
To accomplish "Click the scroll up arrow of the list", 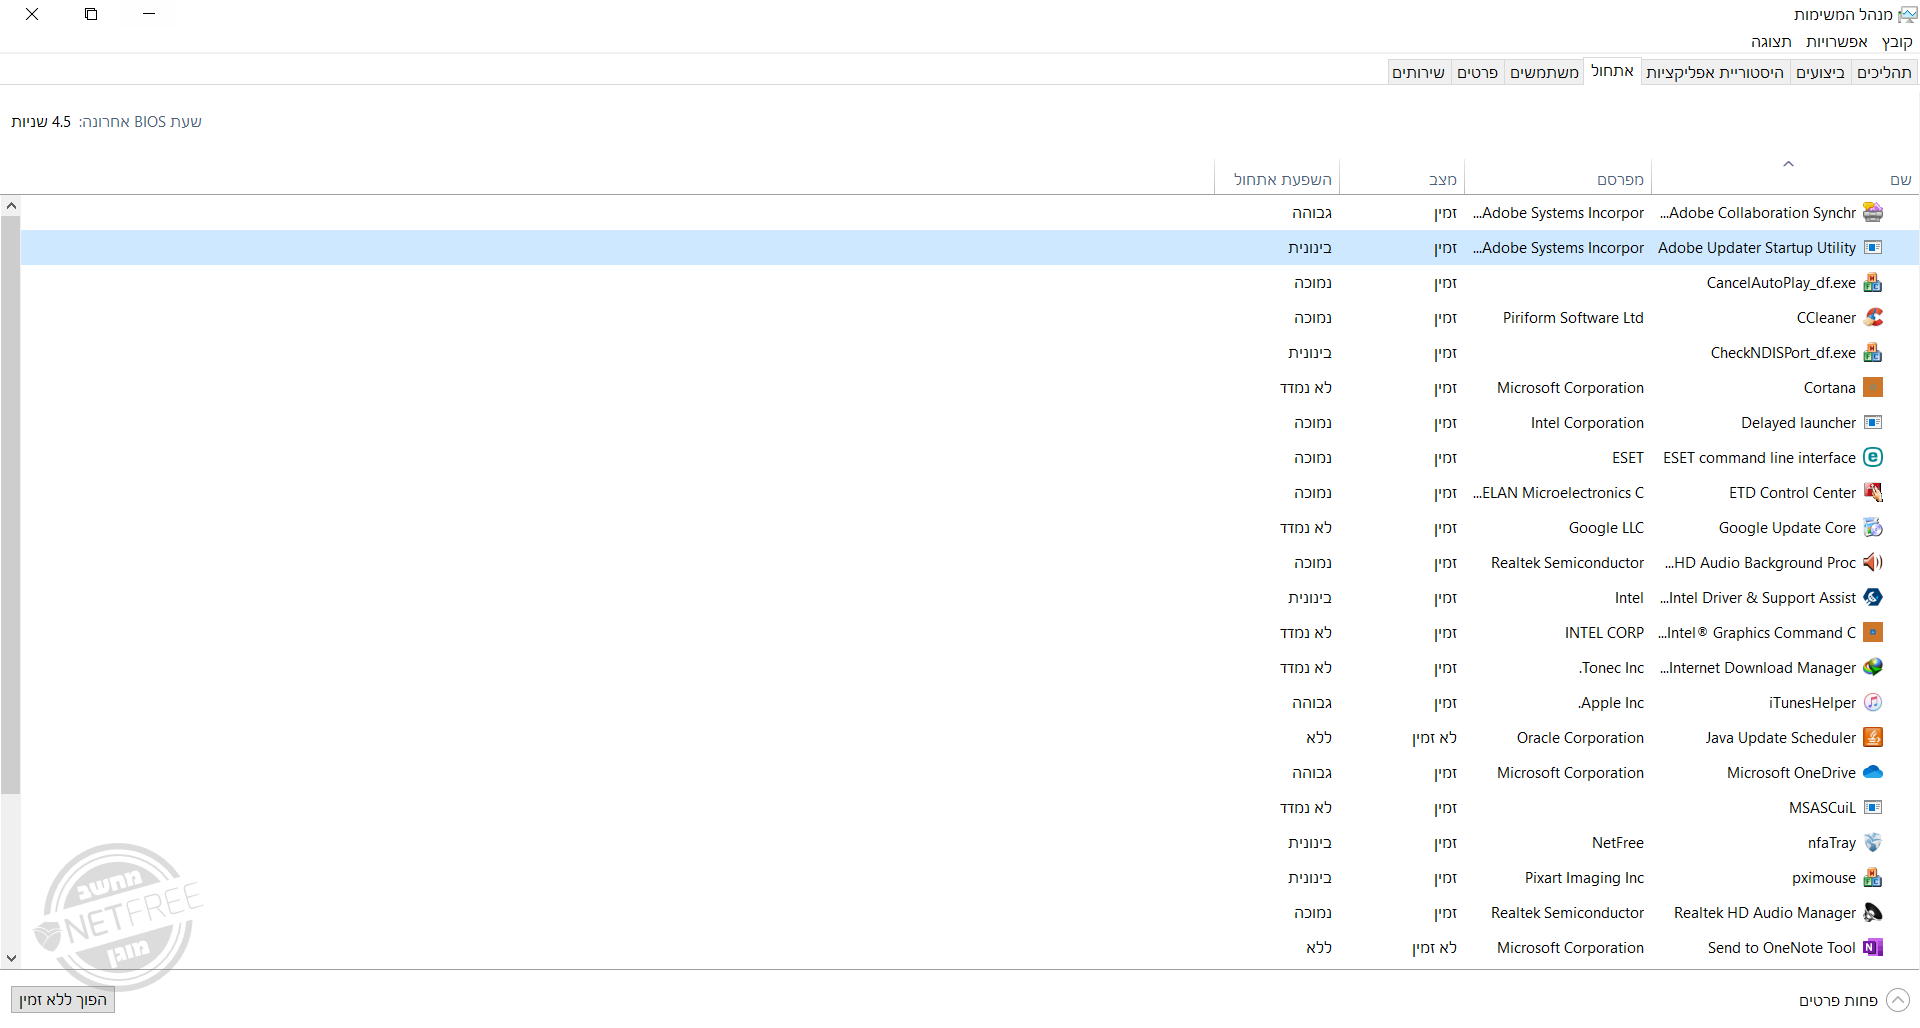I will 11,206.
